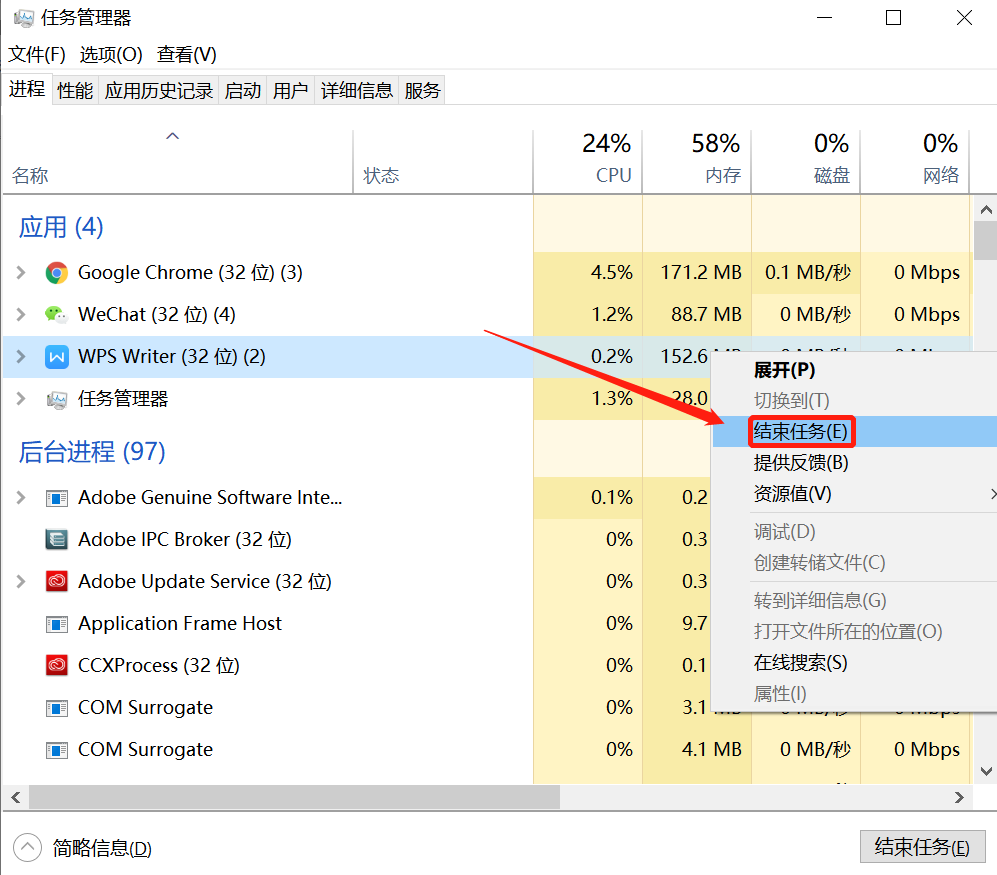Select 在线搜索(S) from the context menu

click(x=800, y=663)
